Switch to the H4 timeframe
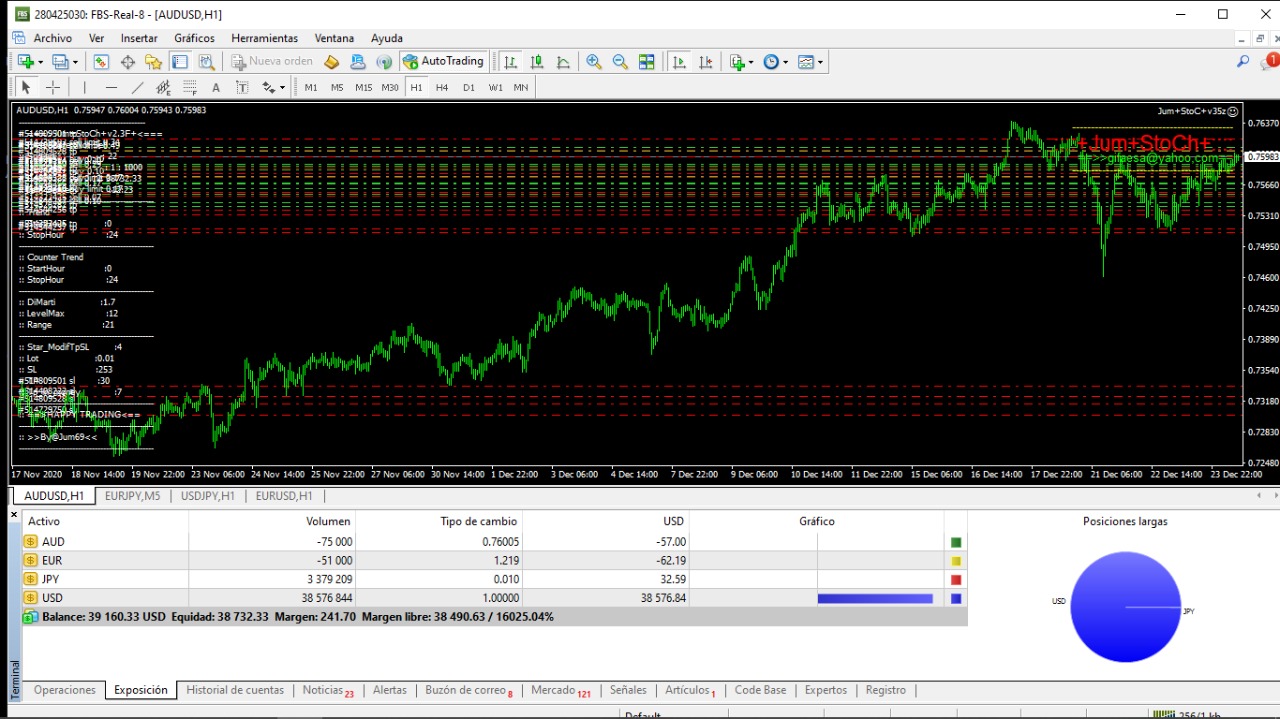 tap(442, 87)
